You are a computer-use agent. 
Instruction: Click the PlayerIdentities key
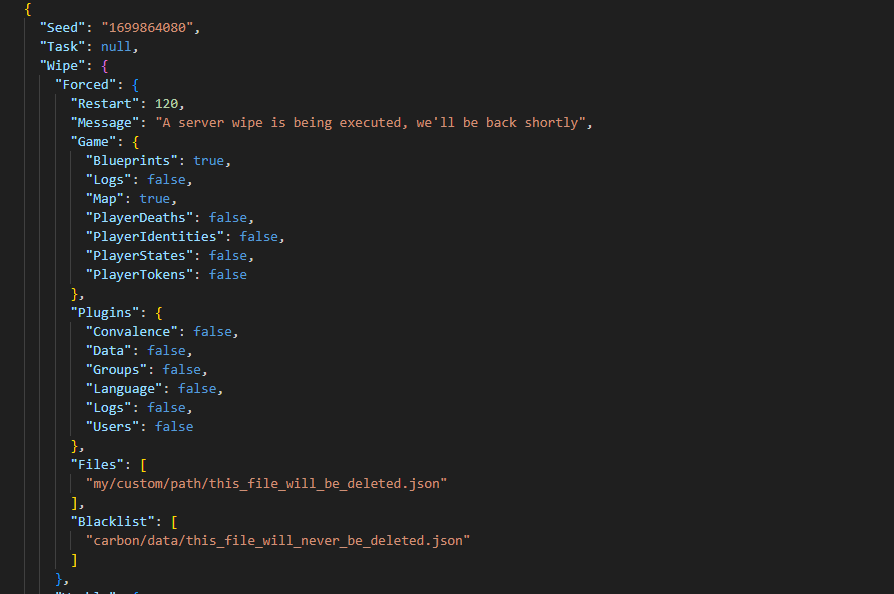point(155,237)
